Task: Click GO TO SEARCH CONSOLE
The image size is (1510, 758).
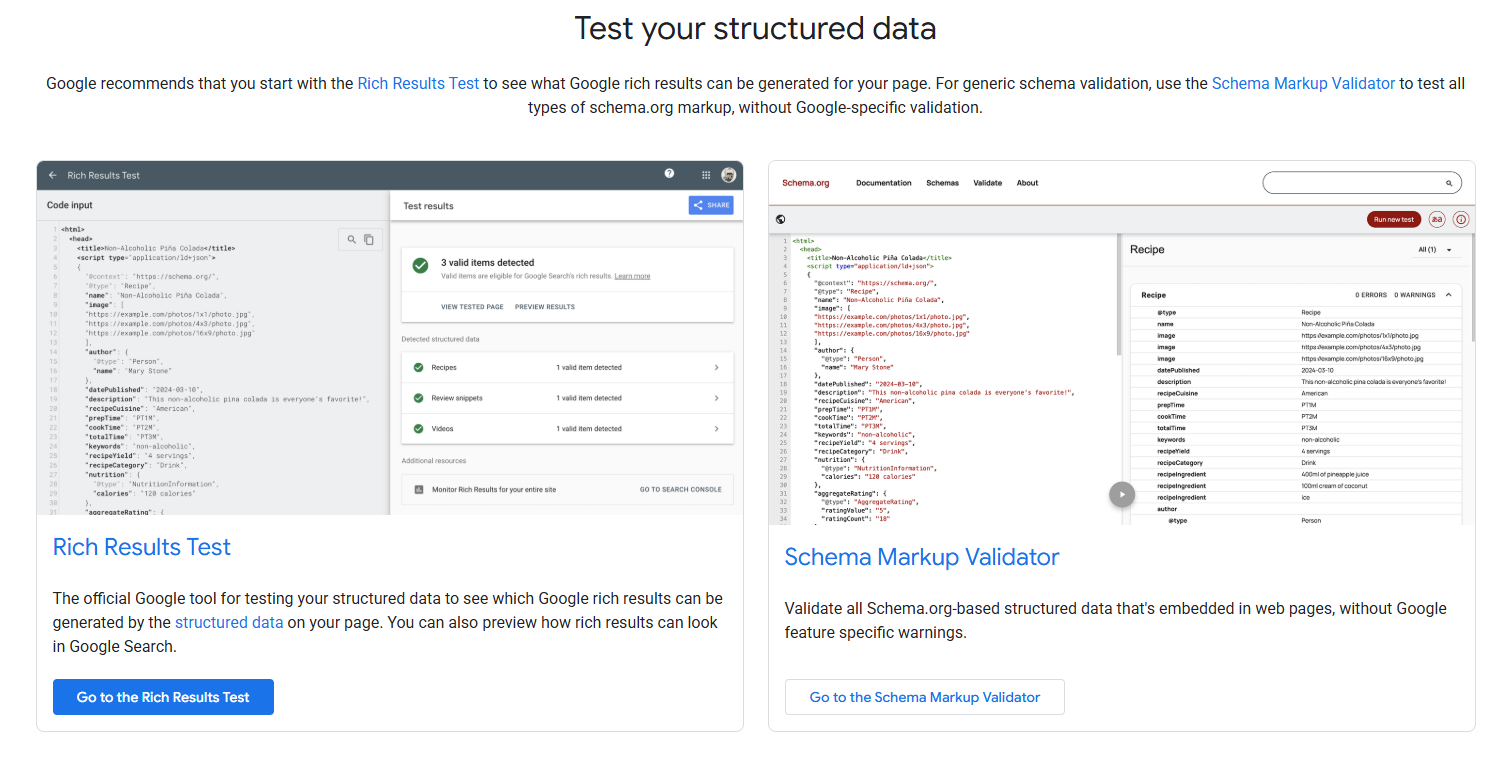Action: 680,490
